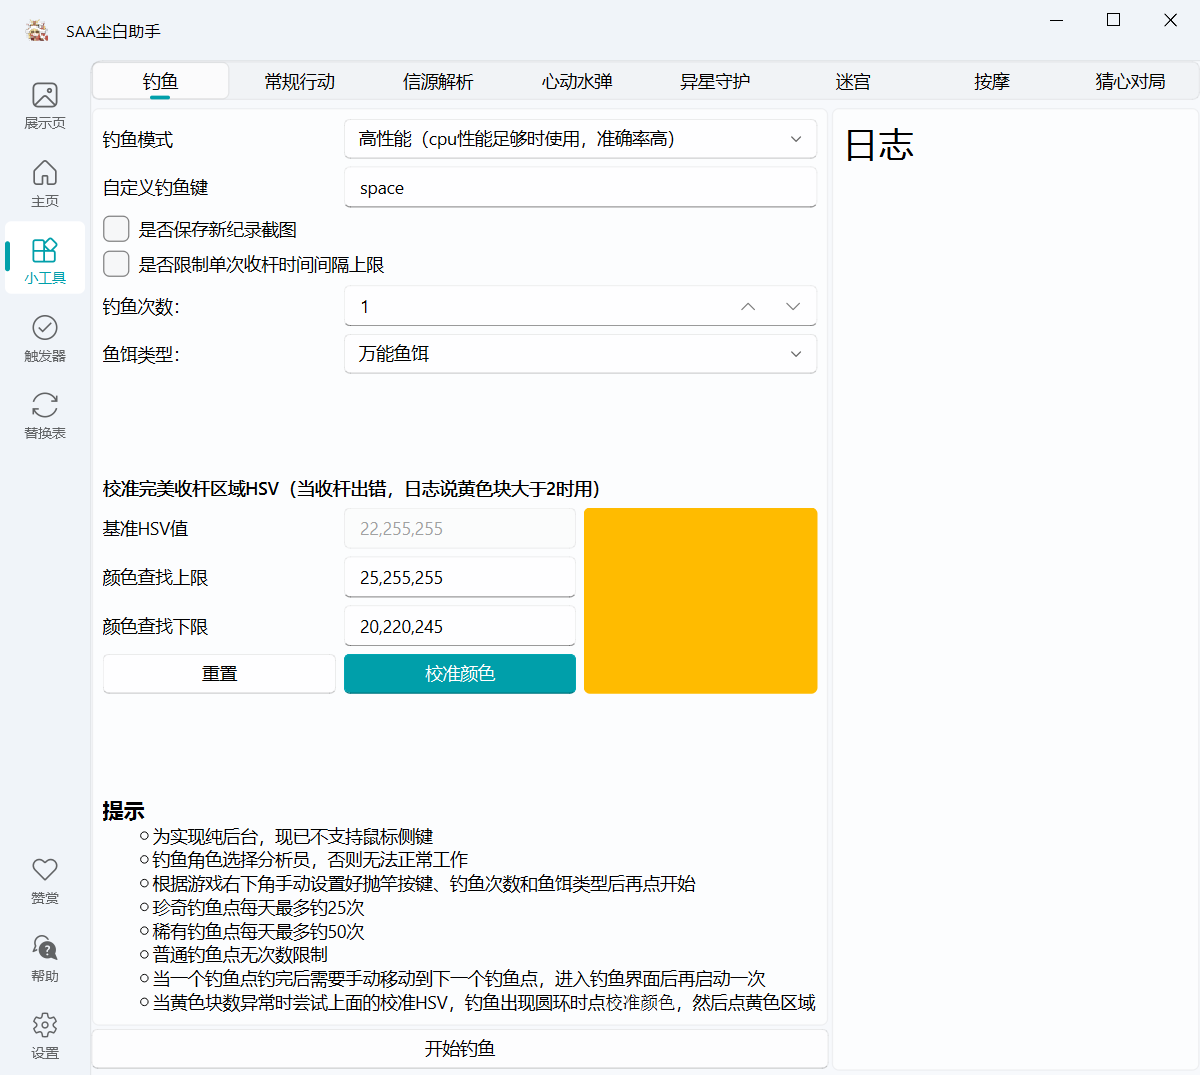Open 设置 settings gear
The height and width of the screenshot is (1075, 1200).
[x=45, y=1035]
